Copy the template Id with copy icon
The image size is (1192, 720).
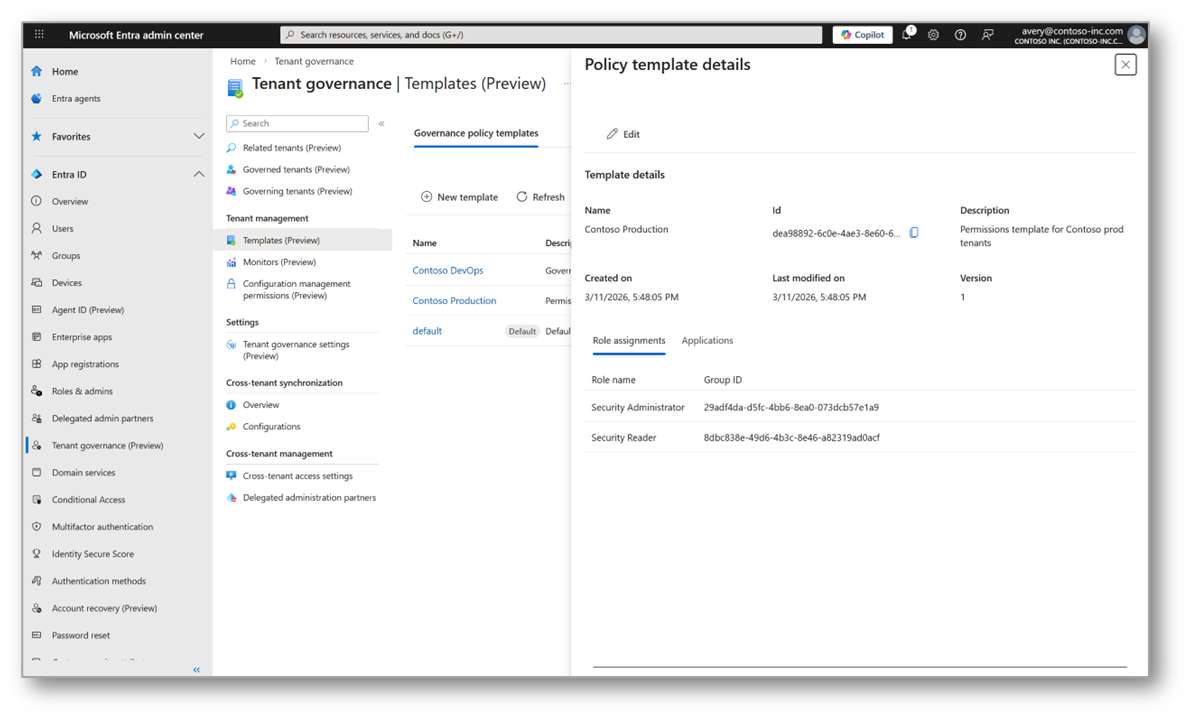tap(914, 233)
